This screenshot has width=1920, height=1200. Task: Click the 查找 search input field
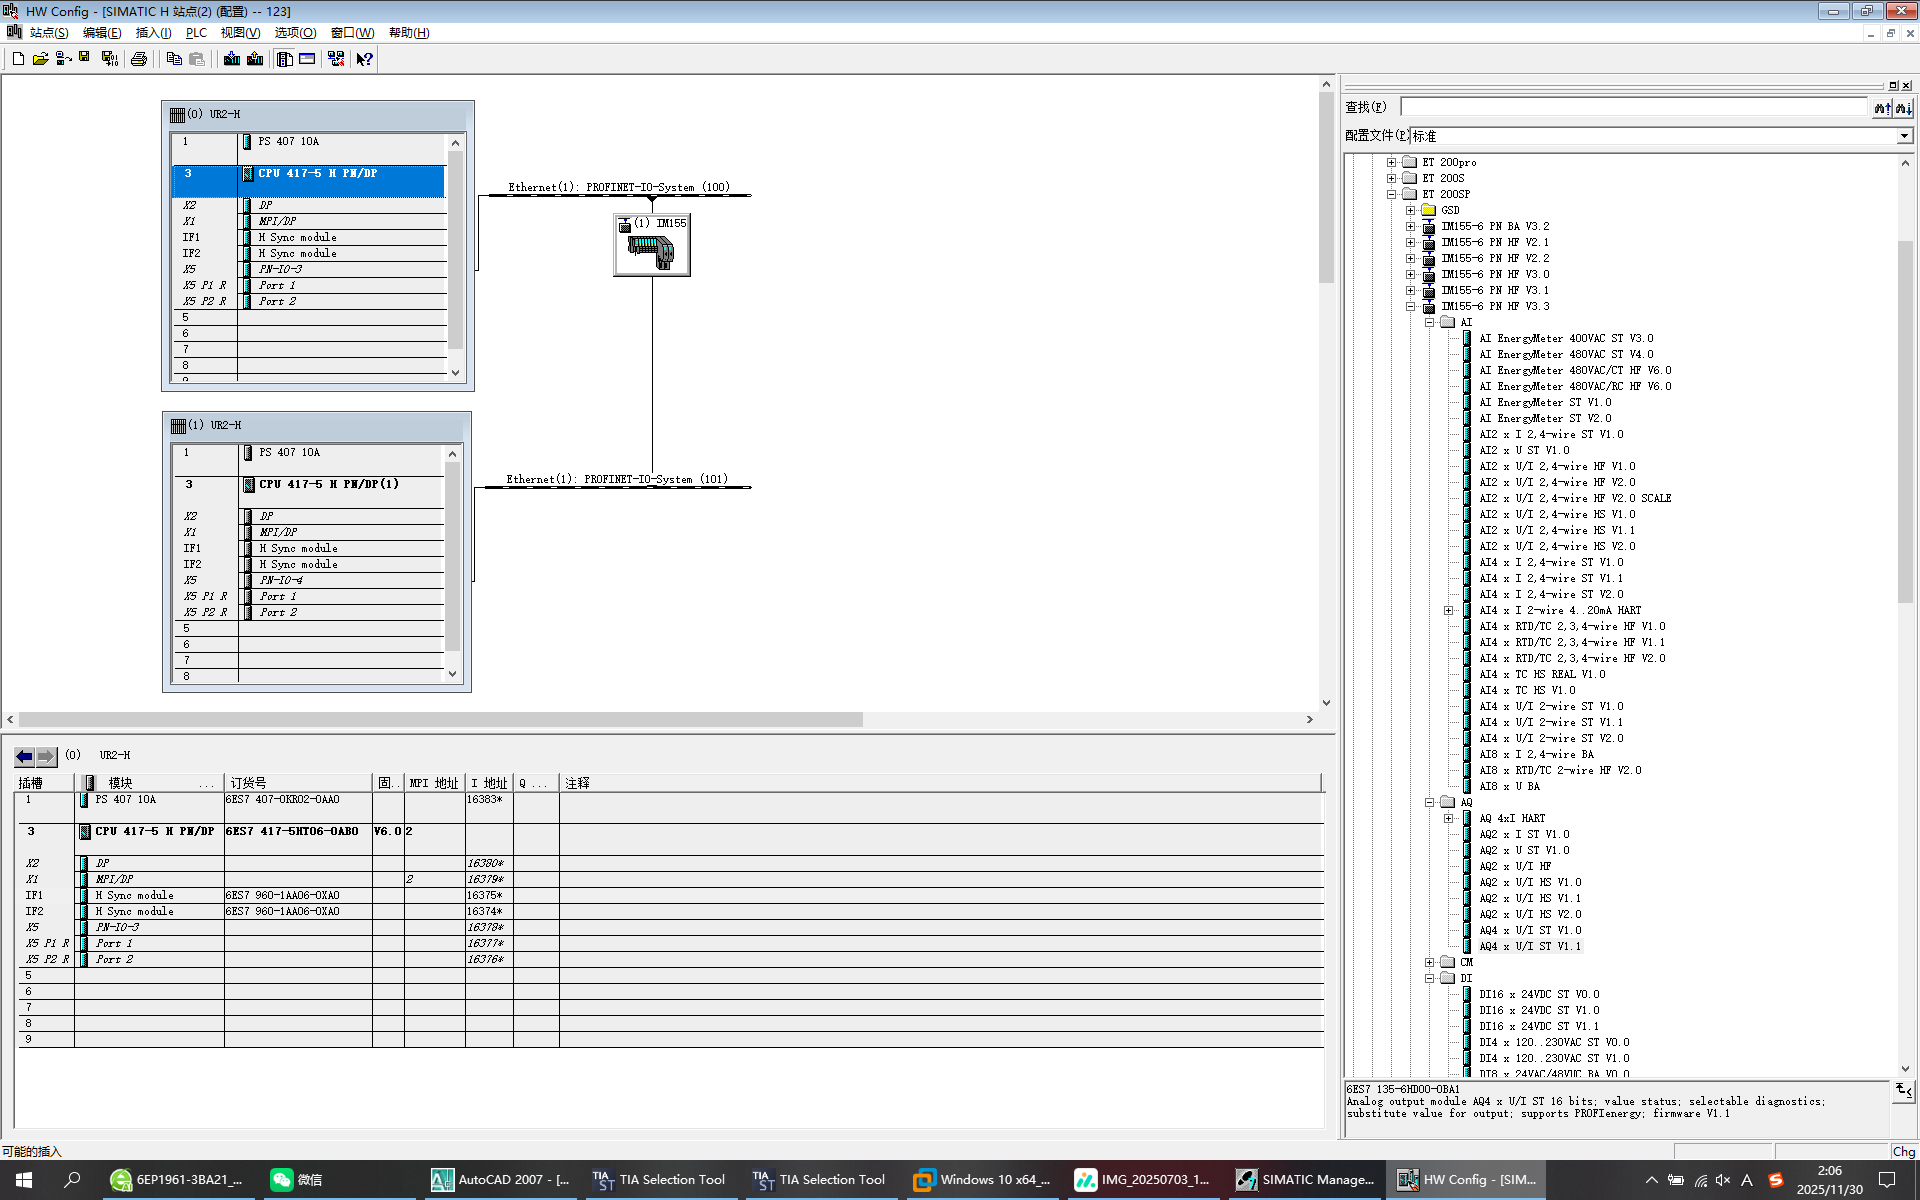[1633, 107]
